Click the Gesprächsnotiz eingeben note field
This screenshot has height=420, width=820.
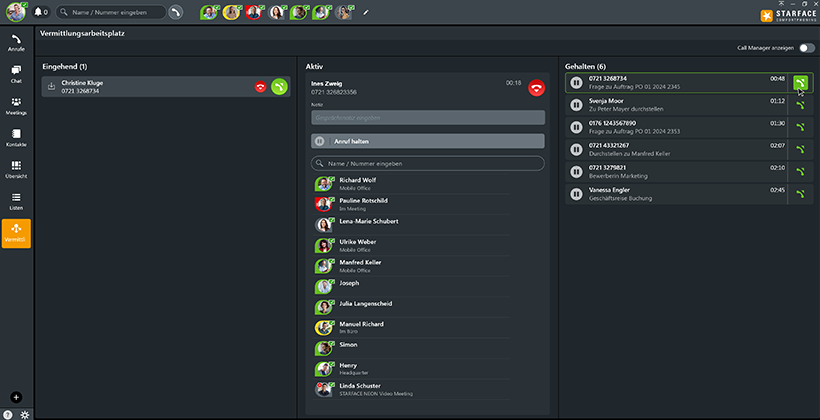(428, 118)
